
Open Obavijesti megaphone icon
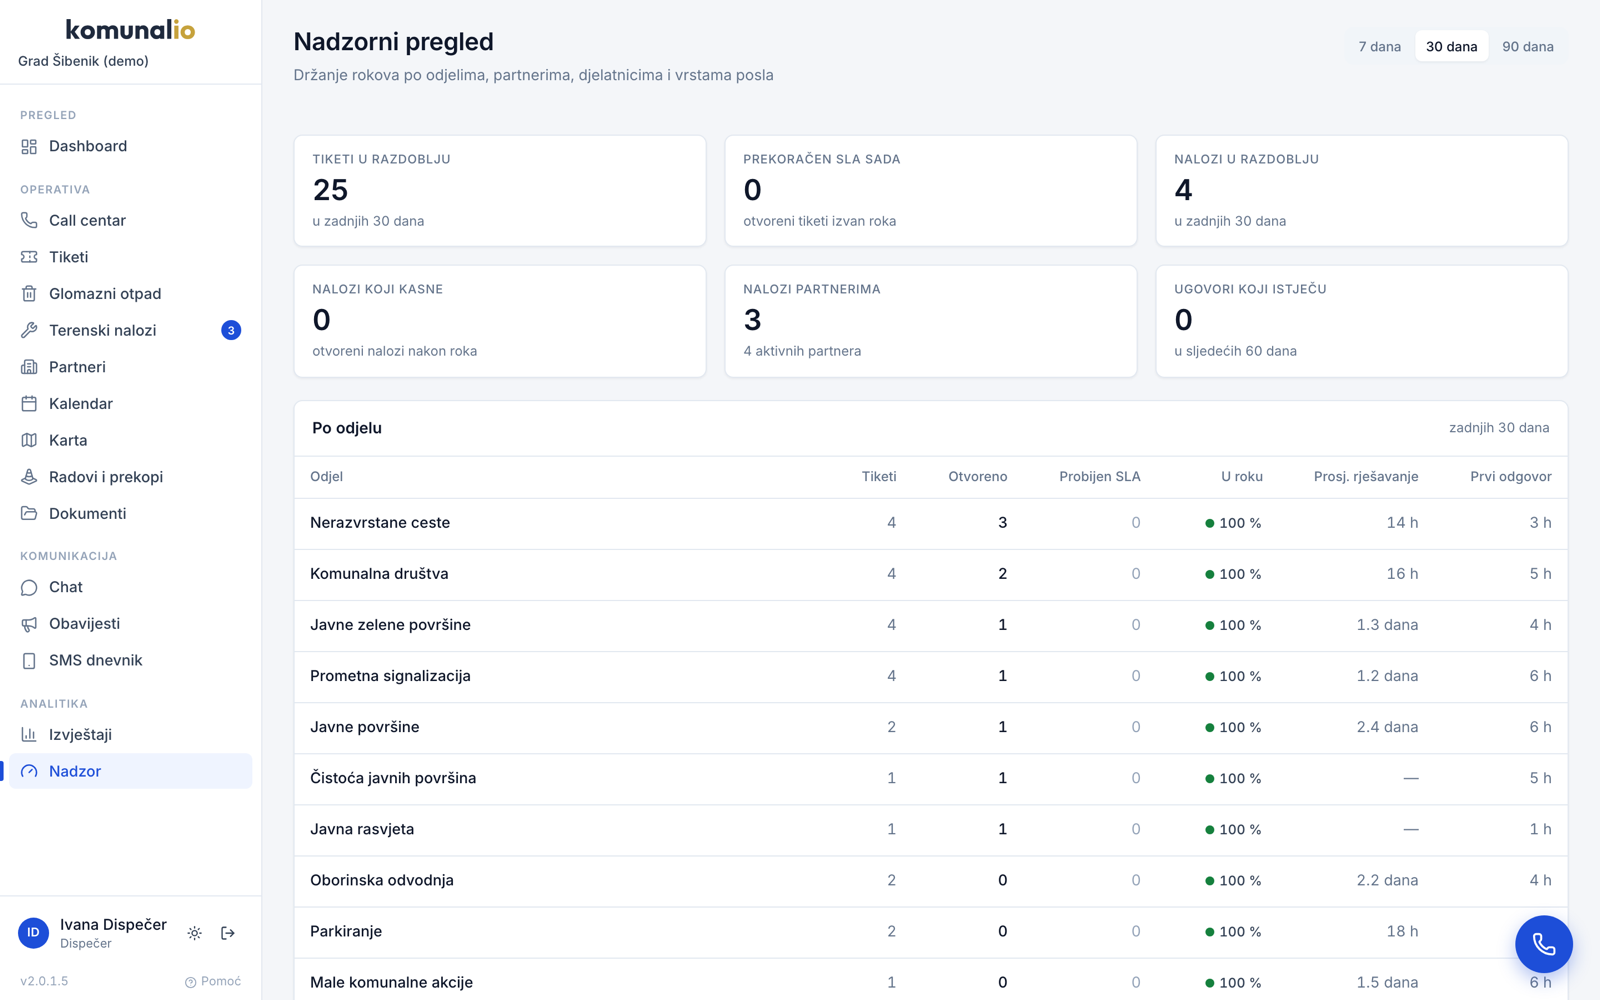29,624
